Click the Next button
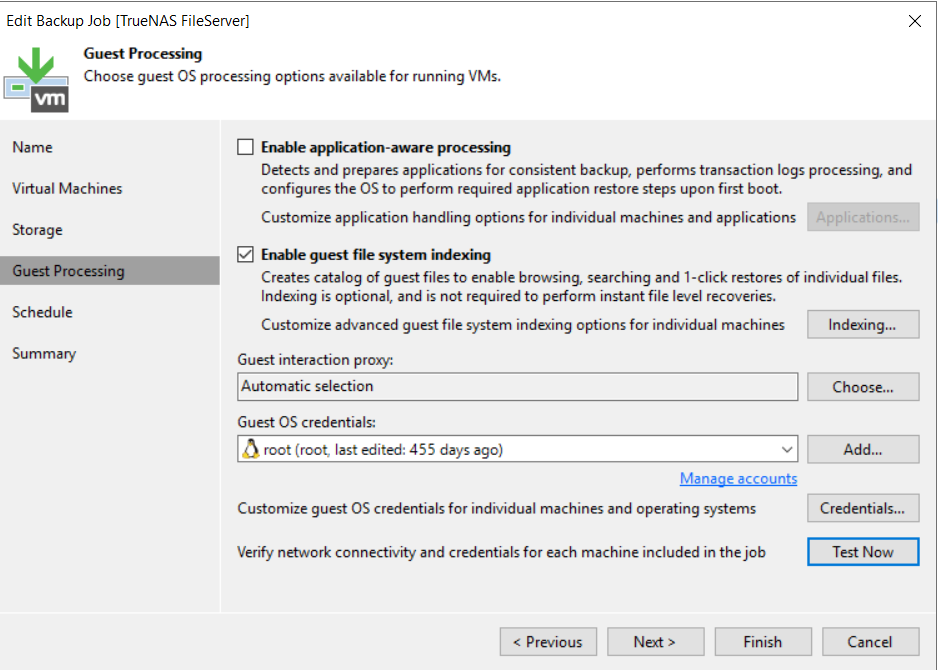Image resolution: width=938 pixels, height=670 pixels. click(655, 642)
